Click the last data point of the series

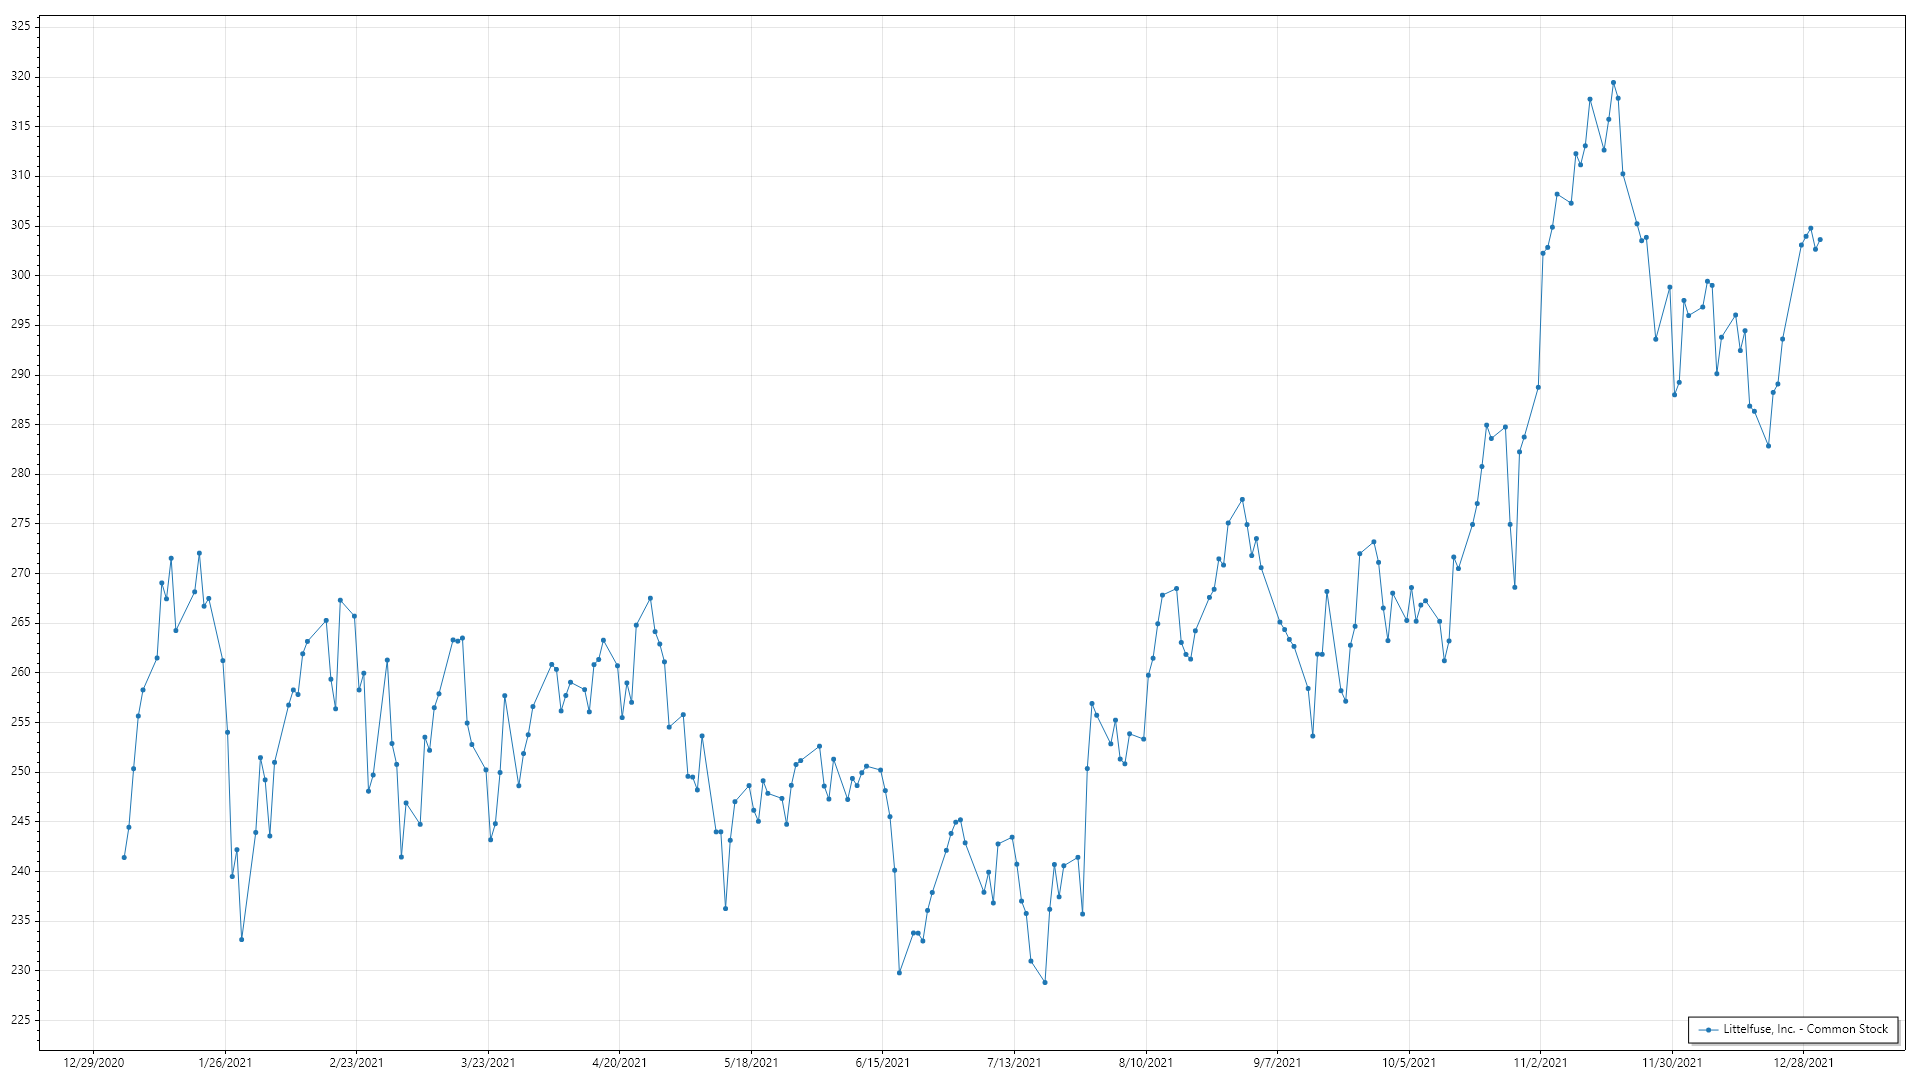[x=1820, y=240]
